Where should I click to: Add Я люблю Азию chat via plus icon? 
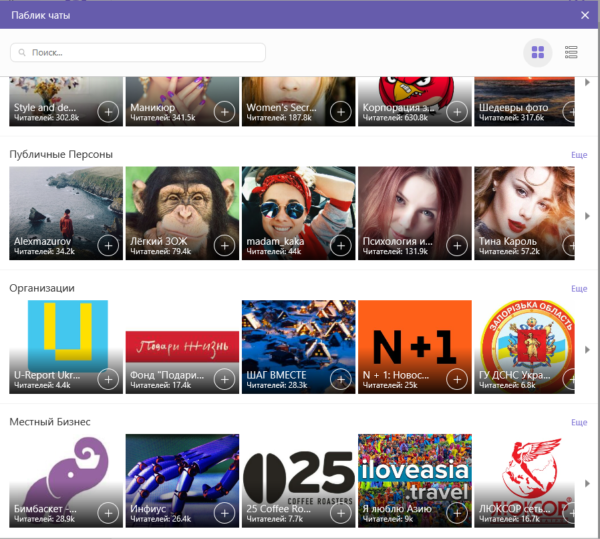(457, 513)
